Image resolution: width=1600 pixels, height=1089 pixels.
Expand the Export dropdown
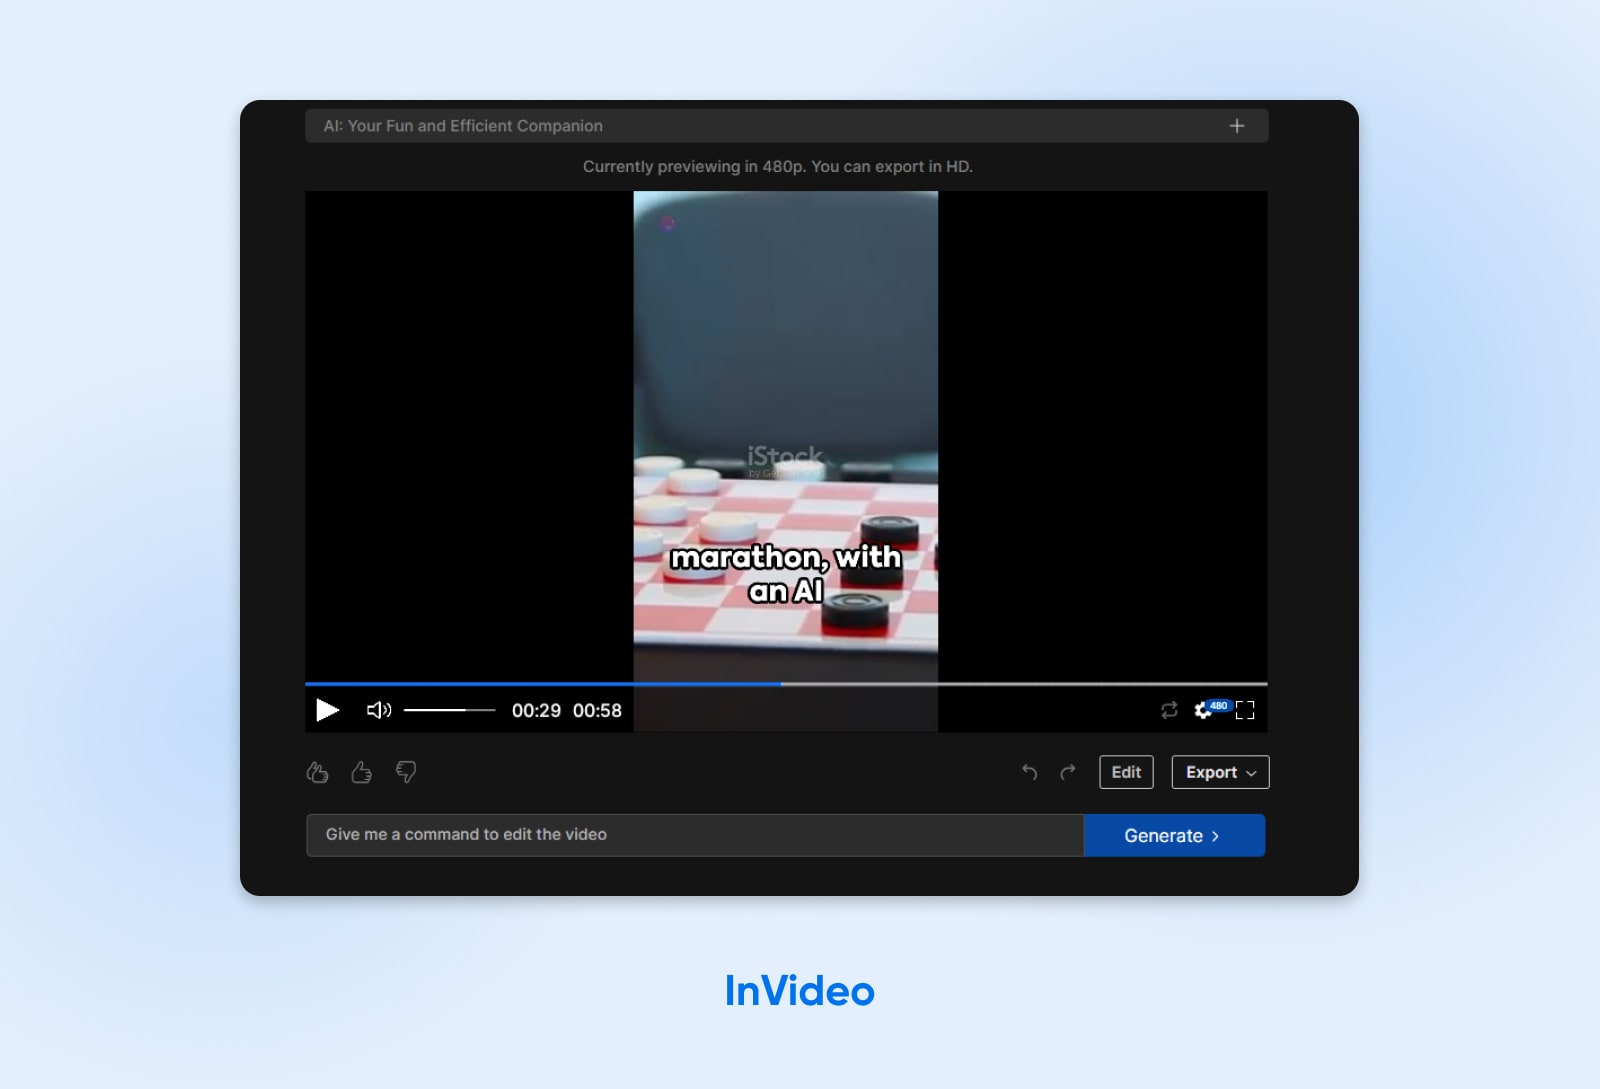(x=1220, y=772)
